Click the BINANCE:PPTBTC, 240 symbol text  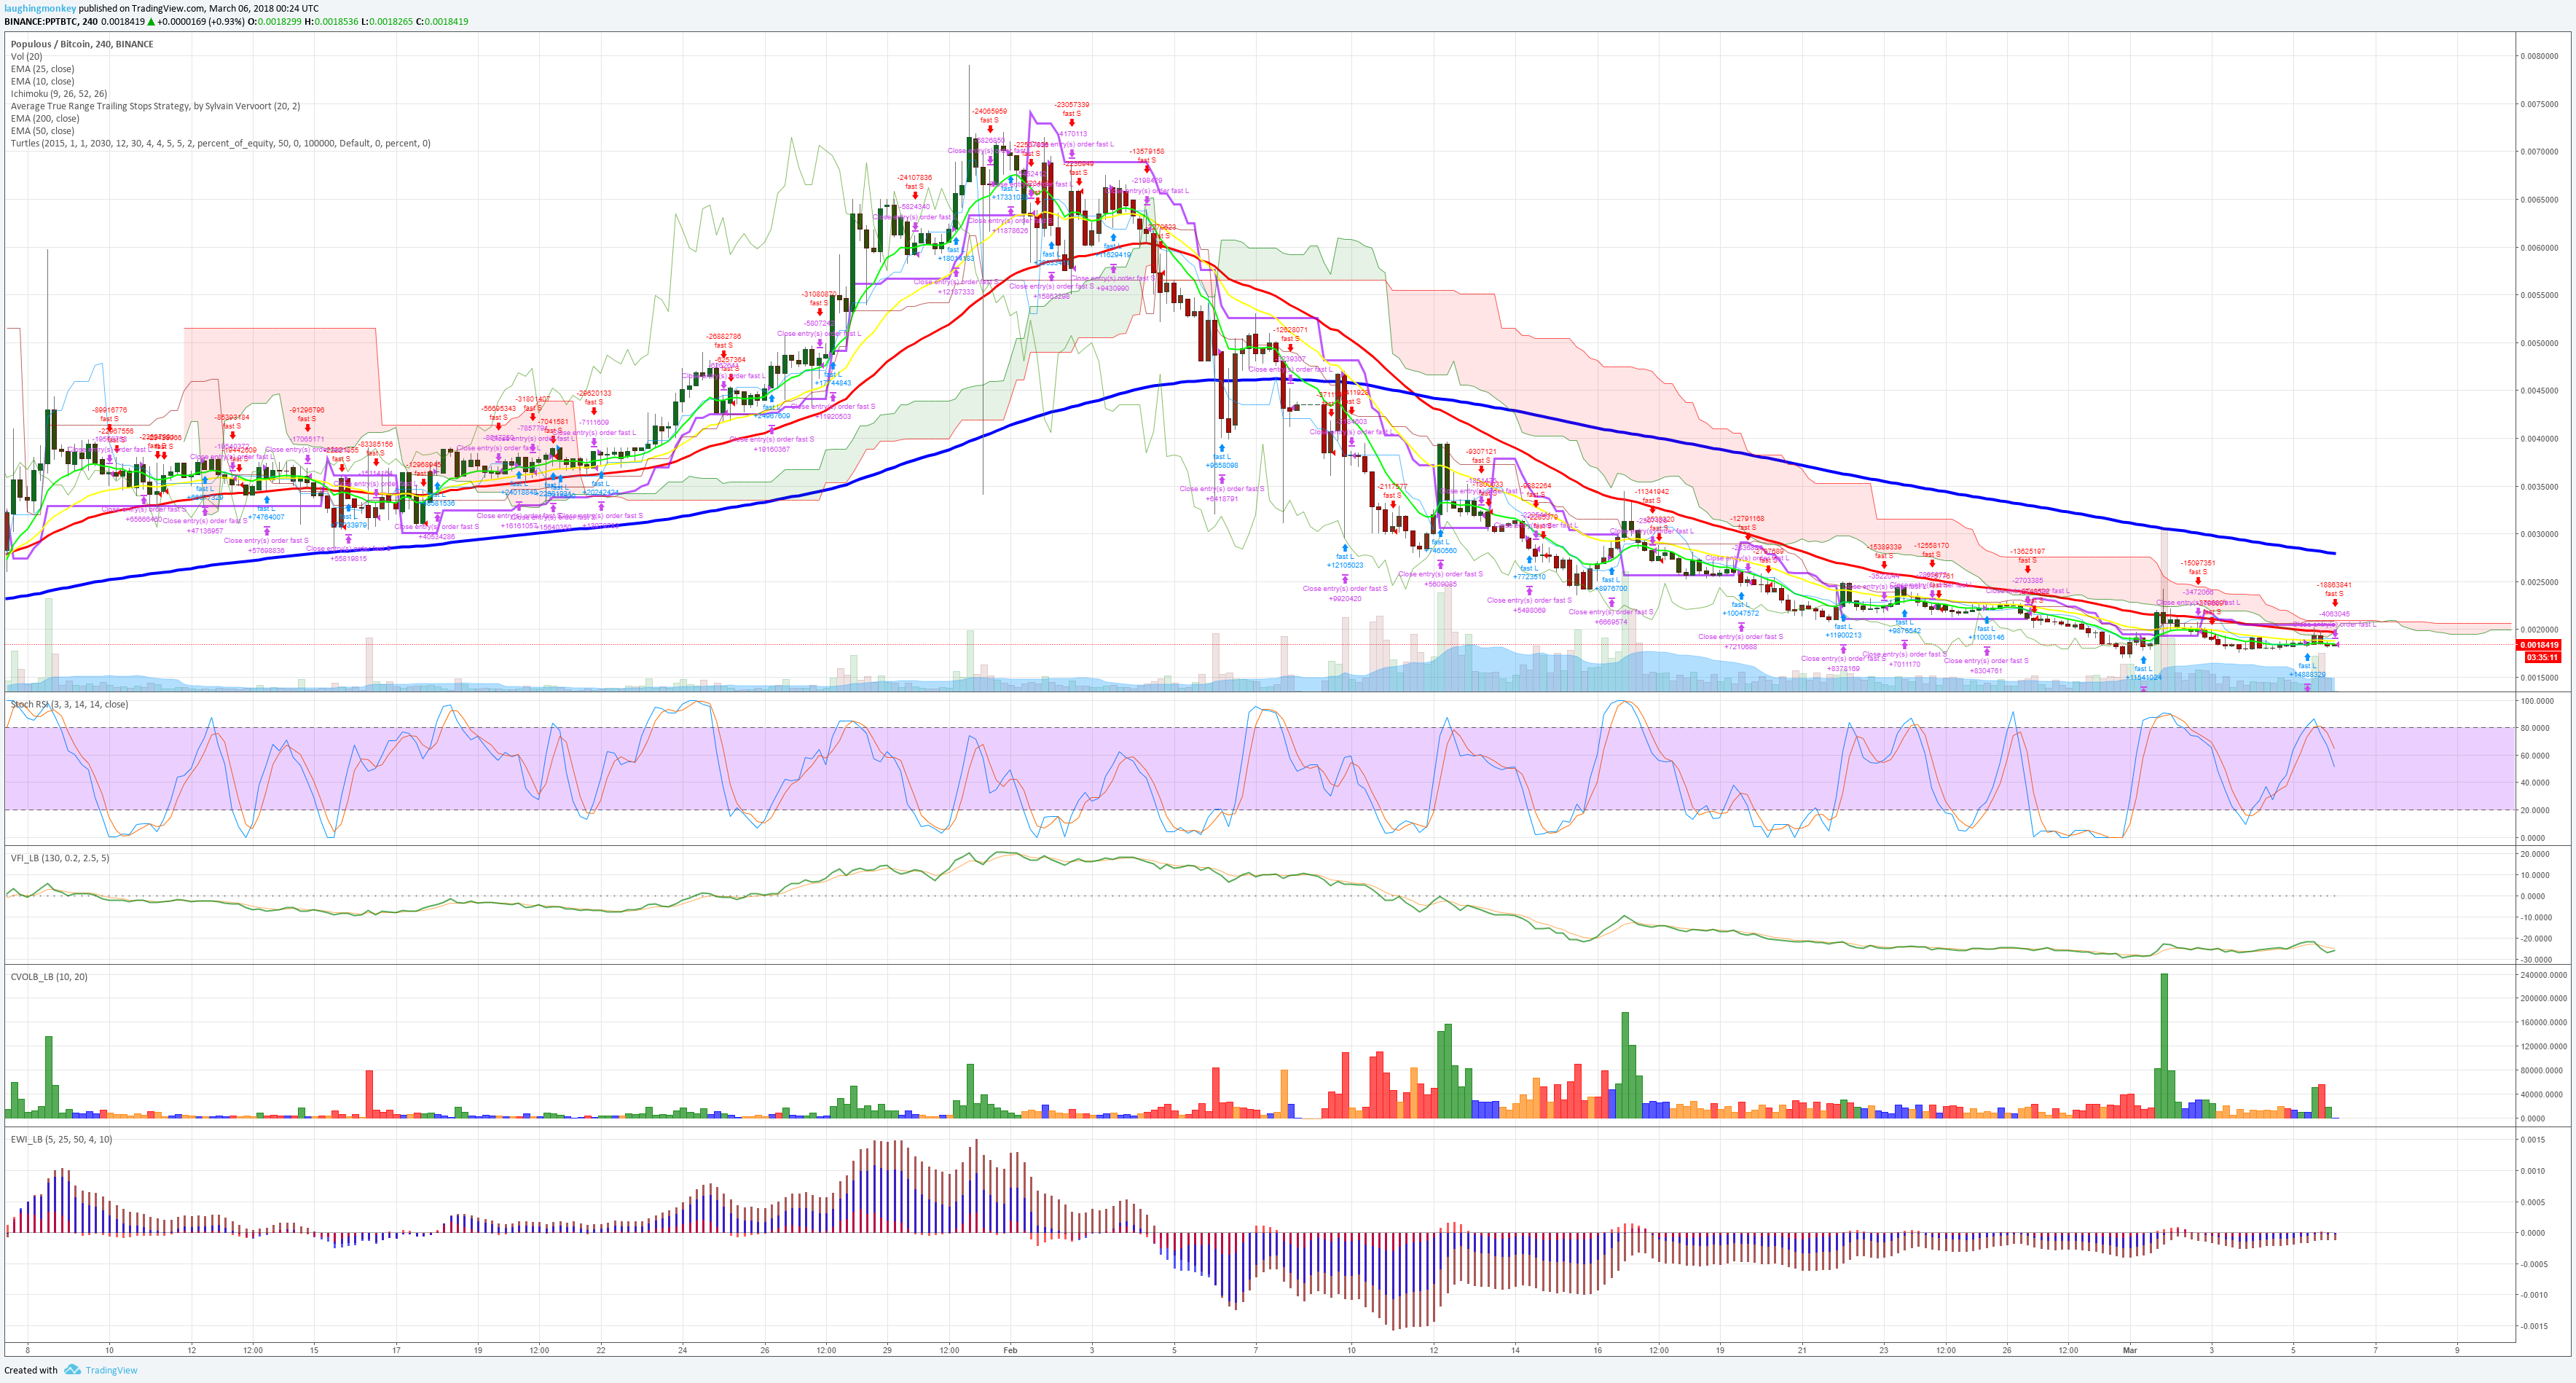tap(51, 21)
